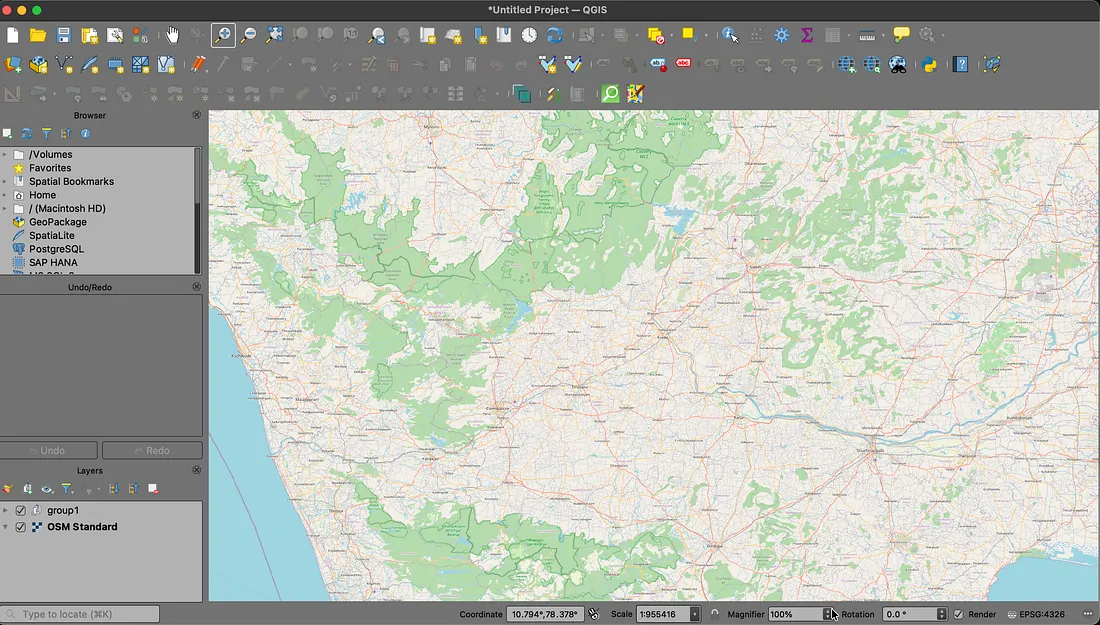Toggle visibility of OSM Standard layer
Image resolution: width=1100 pixels, height=625 pixels.
pyautogui.click(x=20, y=527)
